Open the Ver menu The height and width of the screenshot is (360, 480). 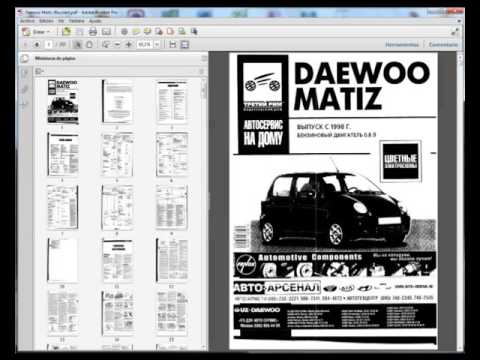pos(61,21)
